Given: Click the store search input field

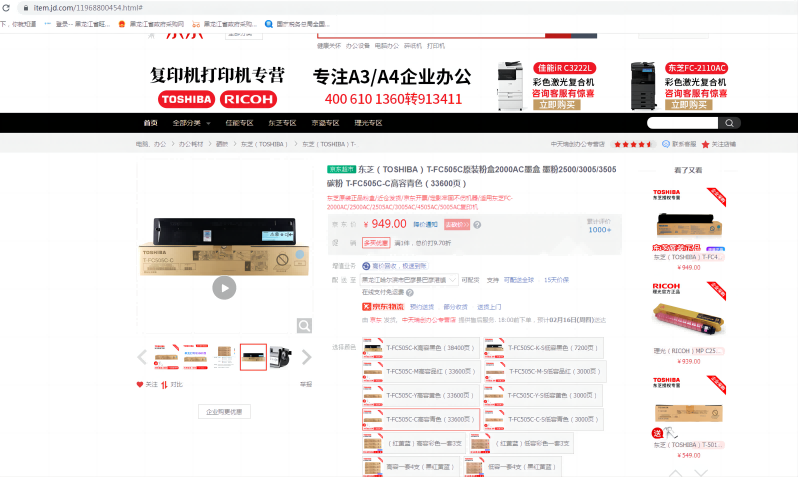Looking at the screenshot, I should (x=682, y=123).
